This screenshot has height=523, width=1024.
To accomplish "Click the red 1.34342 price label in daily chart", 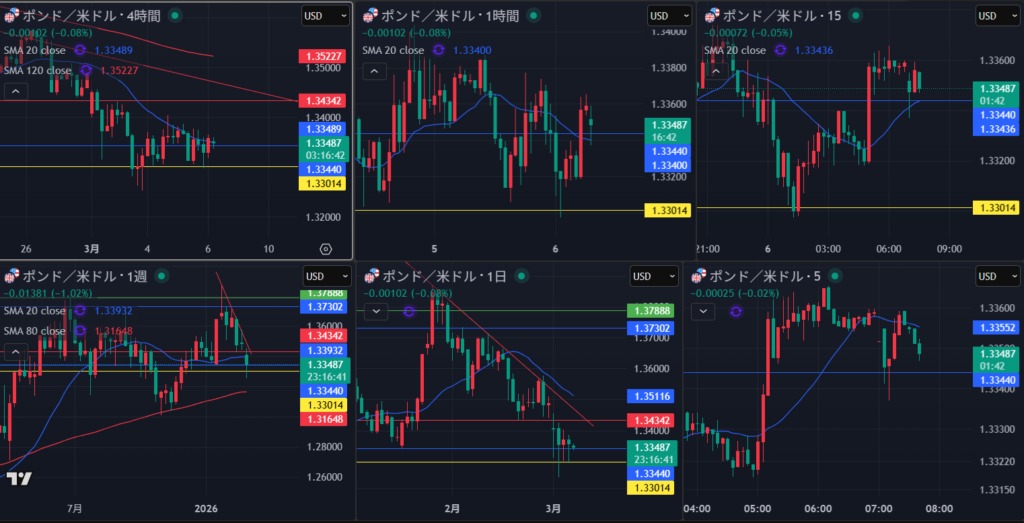I will [648, 419].
